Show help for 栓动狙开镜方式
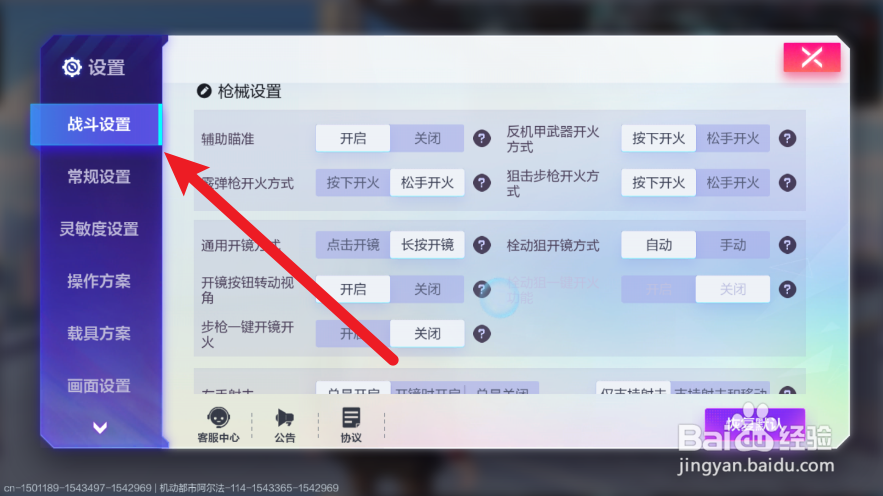The width and height of the screenshot is (883, 496). [x=787, y=245]
